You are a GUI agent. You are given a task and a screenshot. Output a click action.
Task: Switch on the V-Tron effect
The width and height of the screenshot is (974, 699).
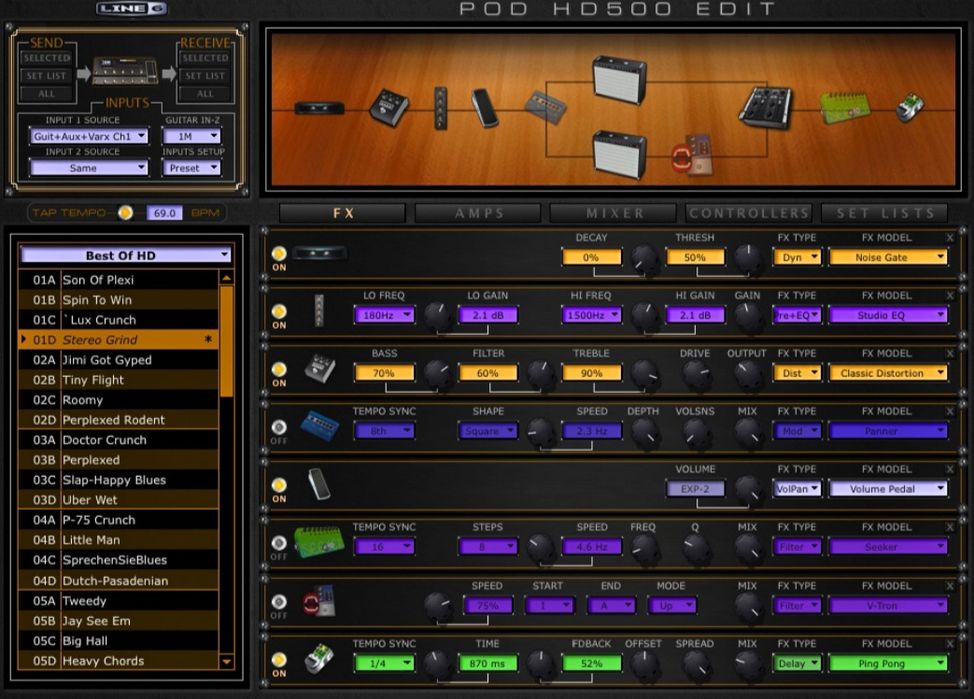279,601
